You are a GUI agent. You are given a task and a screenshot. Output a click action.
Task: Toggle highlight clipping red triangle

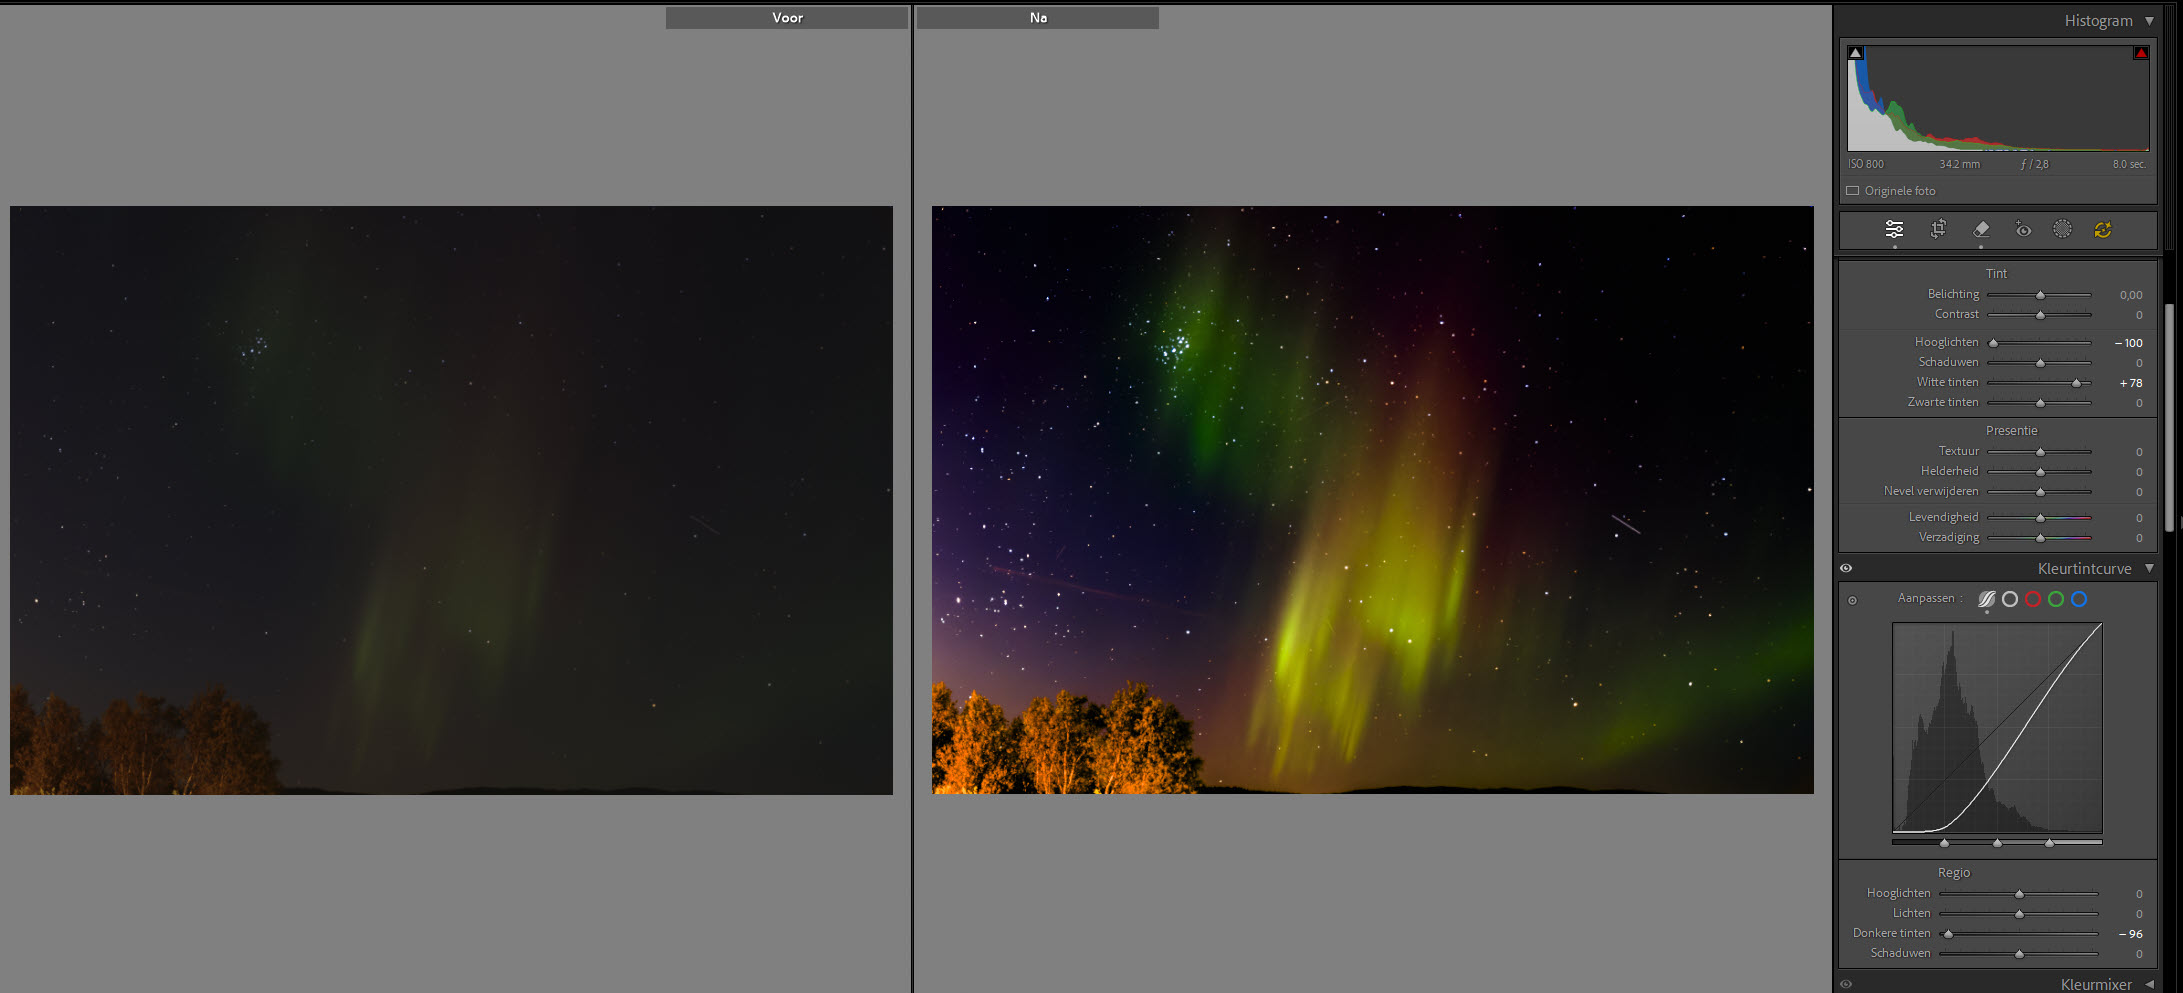(x=2140, y=53)
